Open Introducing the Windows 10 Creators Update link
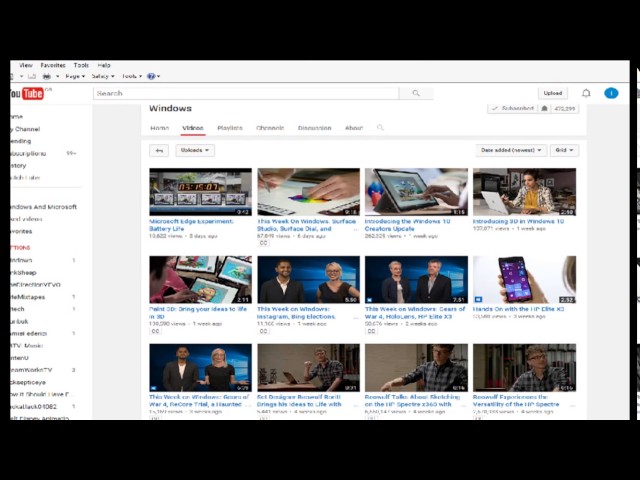The image size is (640, 480). pos(407,225)
